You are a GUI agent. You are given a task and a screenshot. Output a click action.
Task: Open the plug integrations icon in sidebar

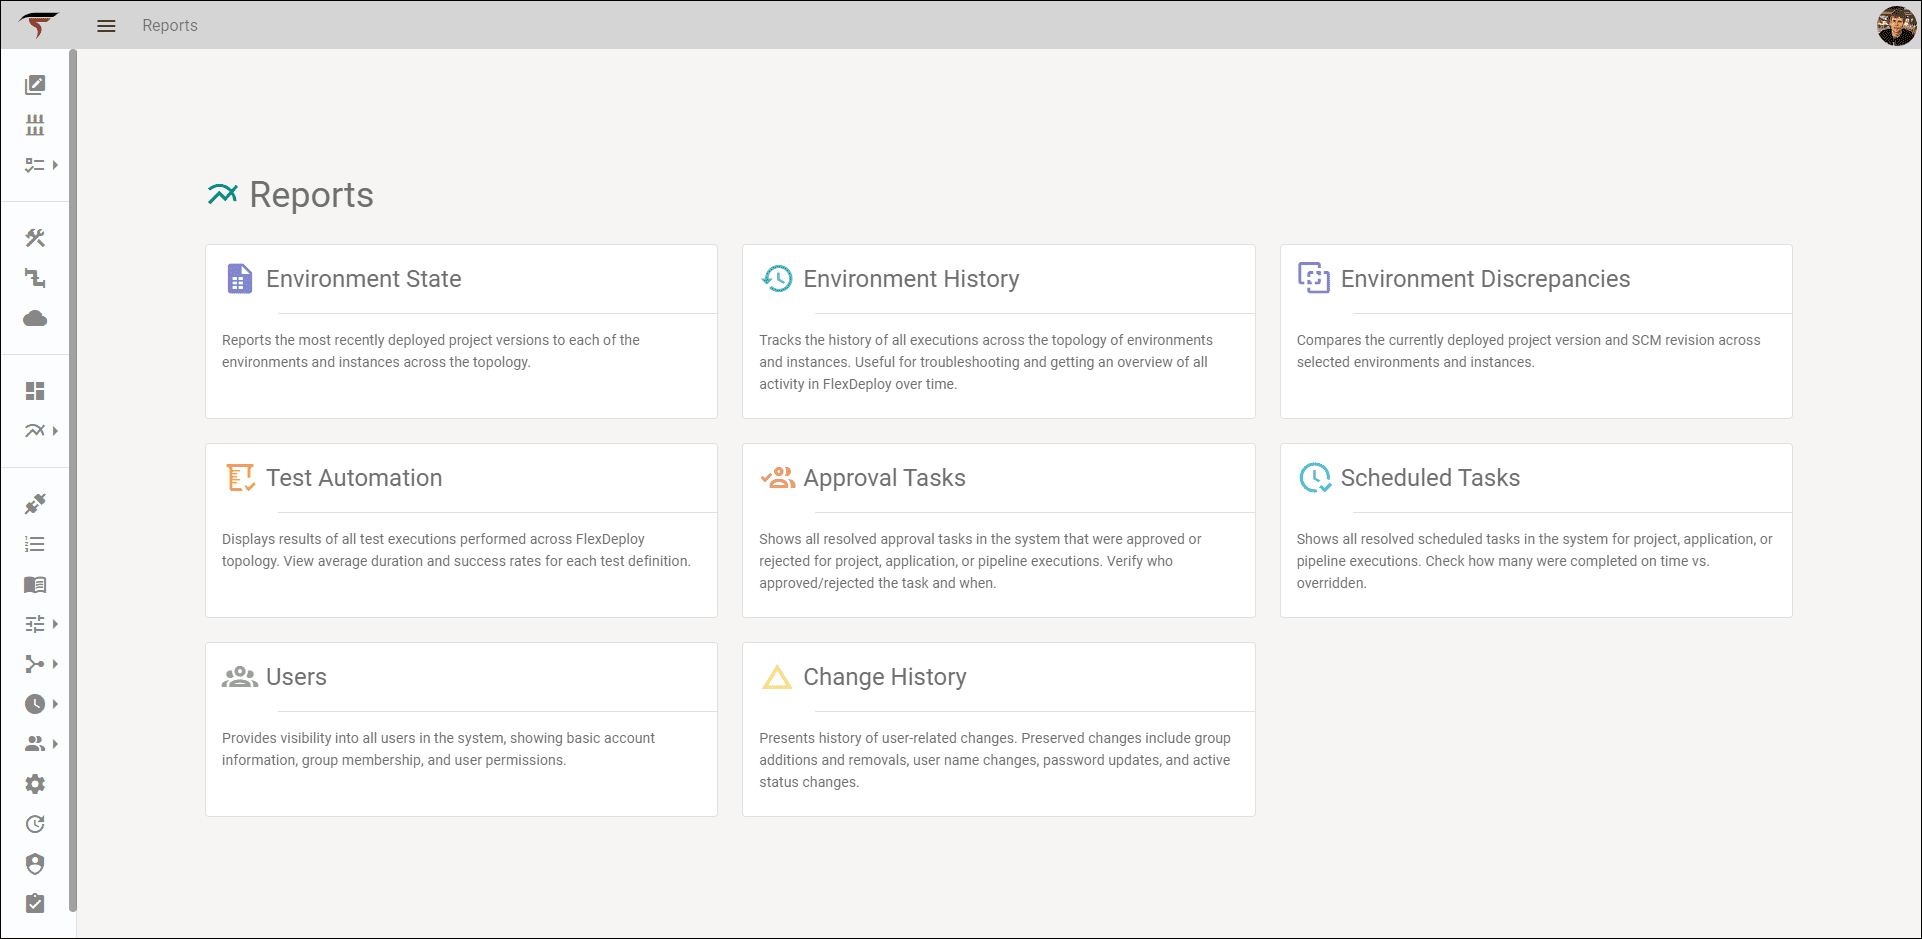tap(35, 504)
